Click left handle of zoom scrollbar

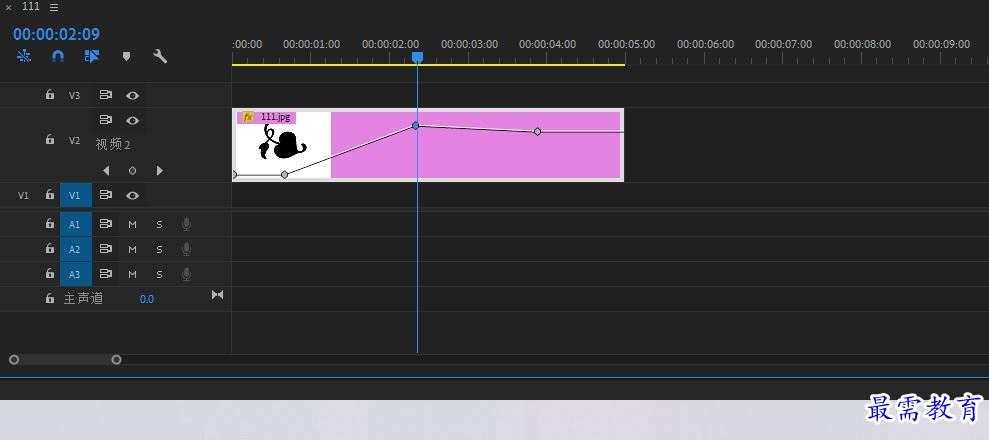pyautogui.click(x=14, y=359)
